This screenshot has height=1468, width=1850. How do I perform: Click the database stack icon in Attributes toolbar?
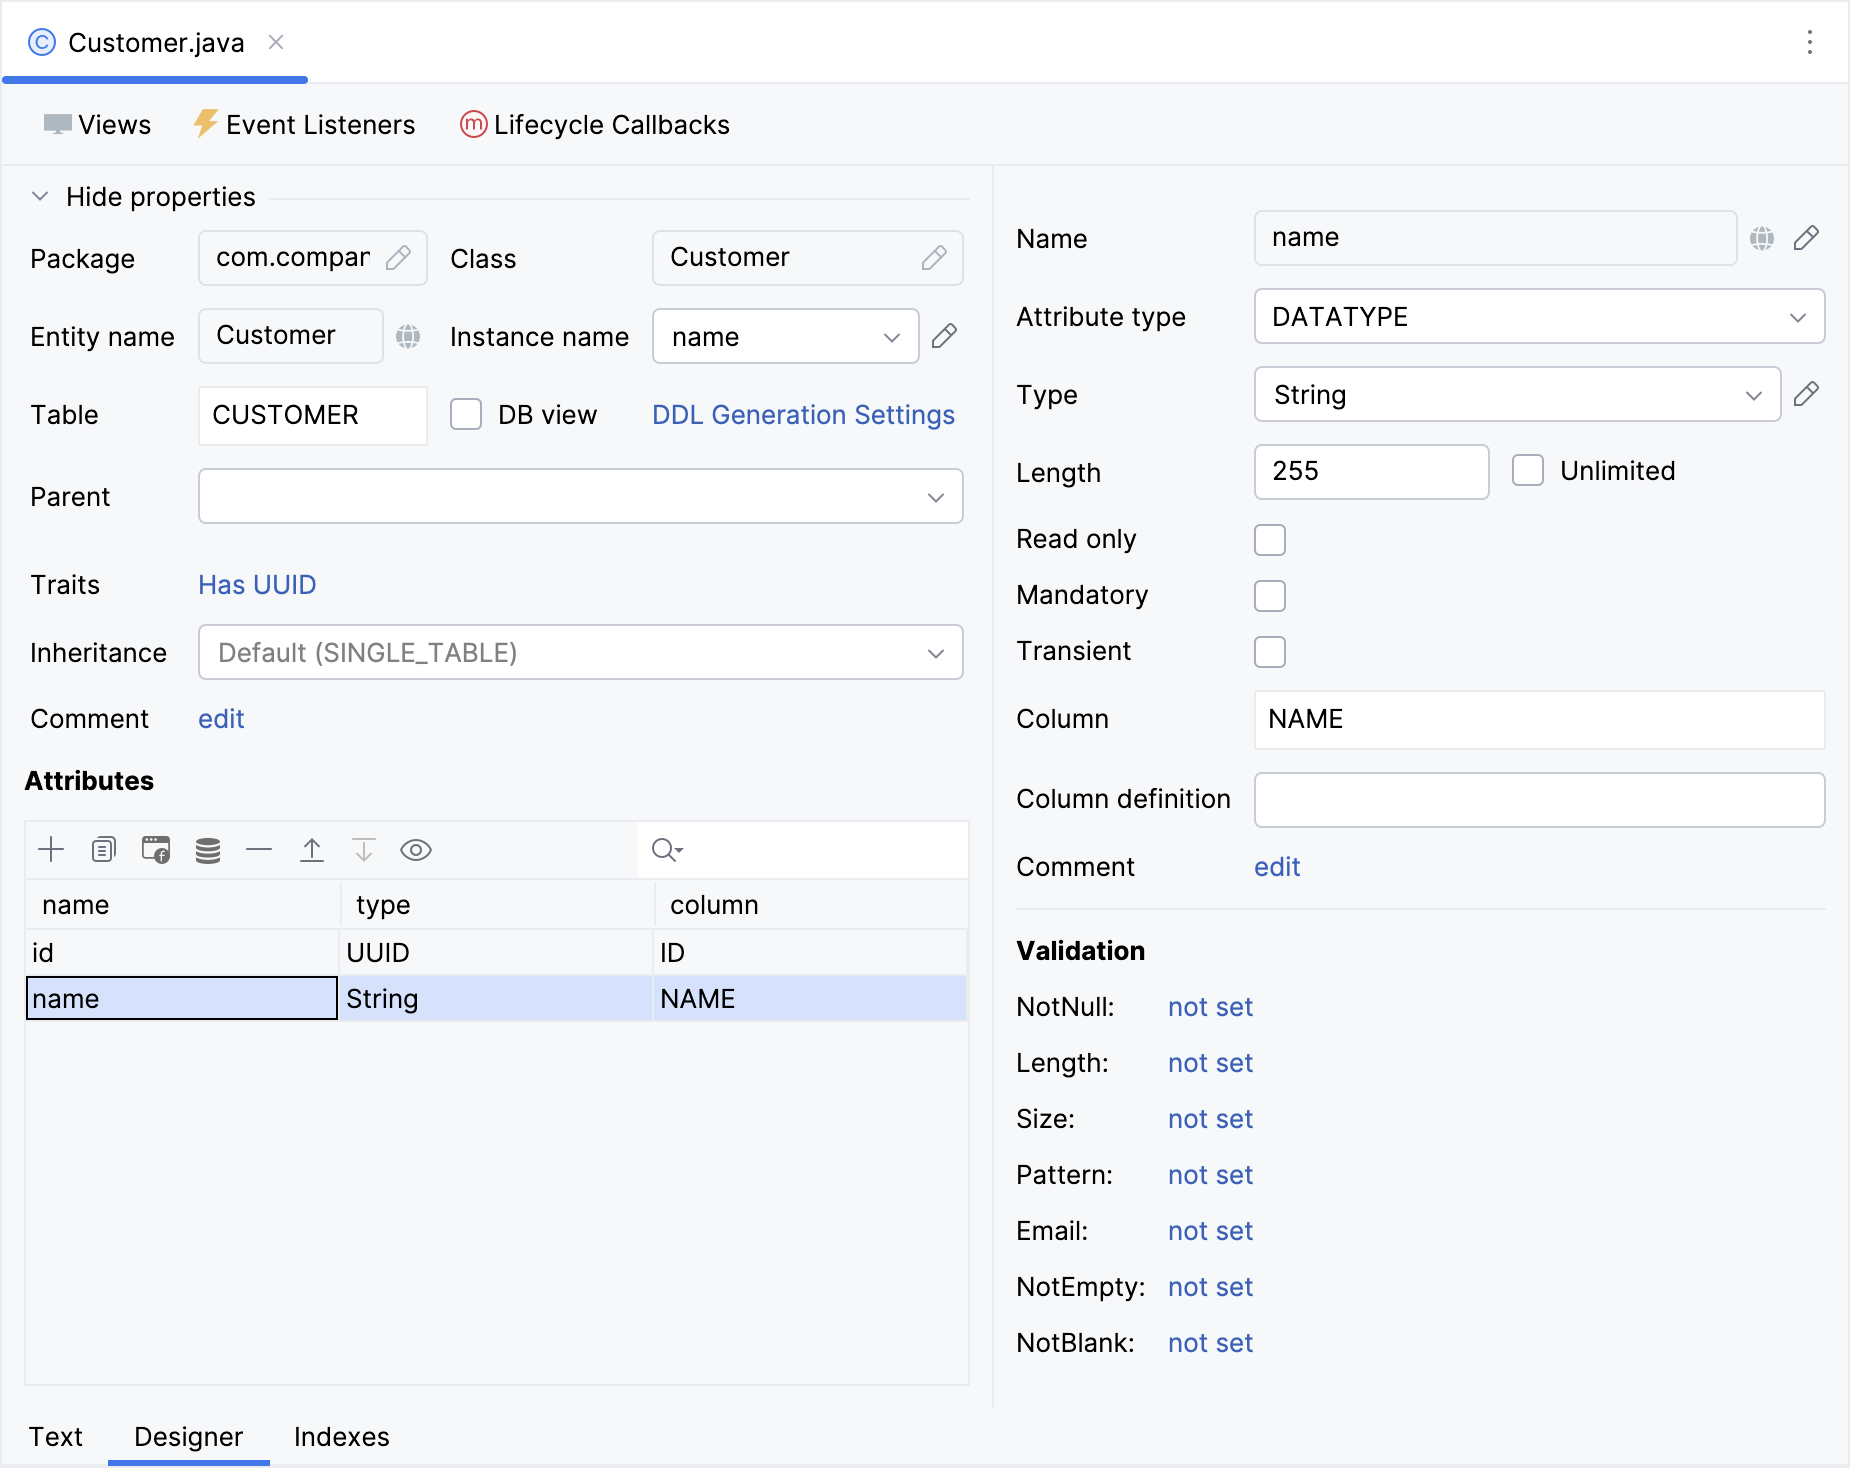point(208,850)
